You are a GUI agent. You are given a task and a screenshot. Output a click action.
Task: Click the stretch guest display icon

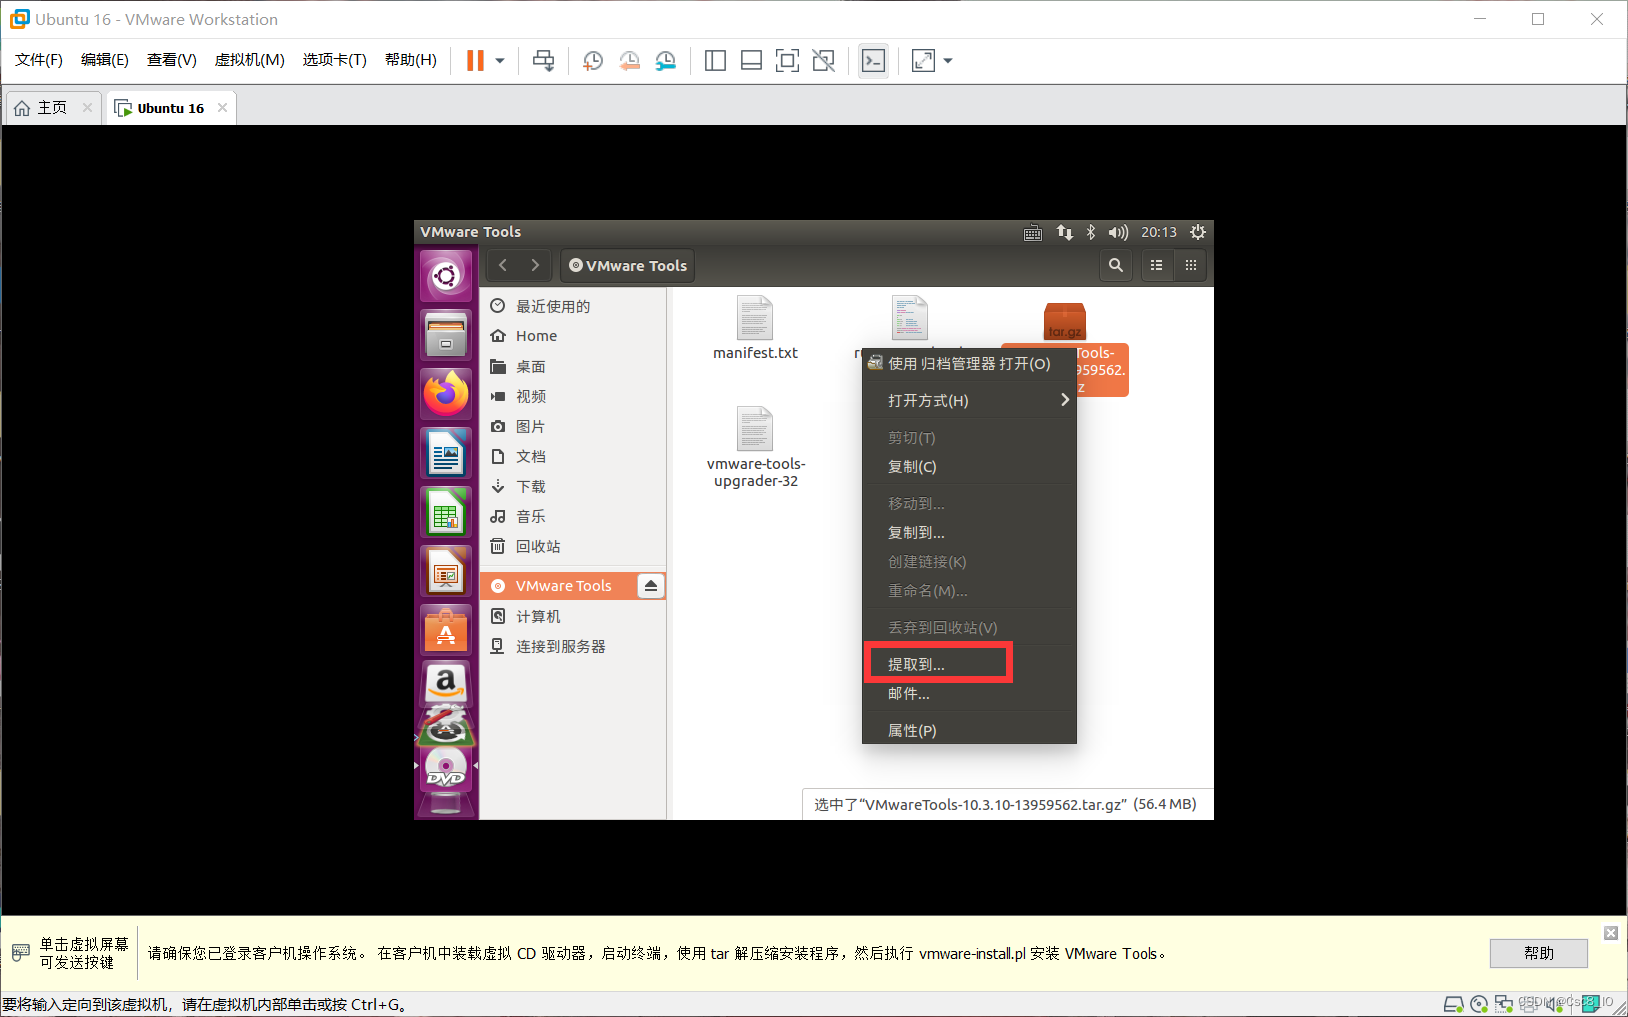pos(924,61)
